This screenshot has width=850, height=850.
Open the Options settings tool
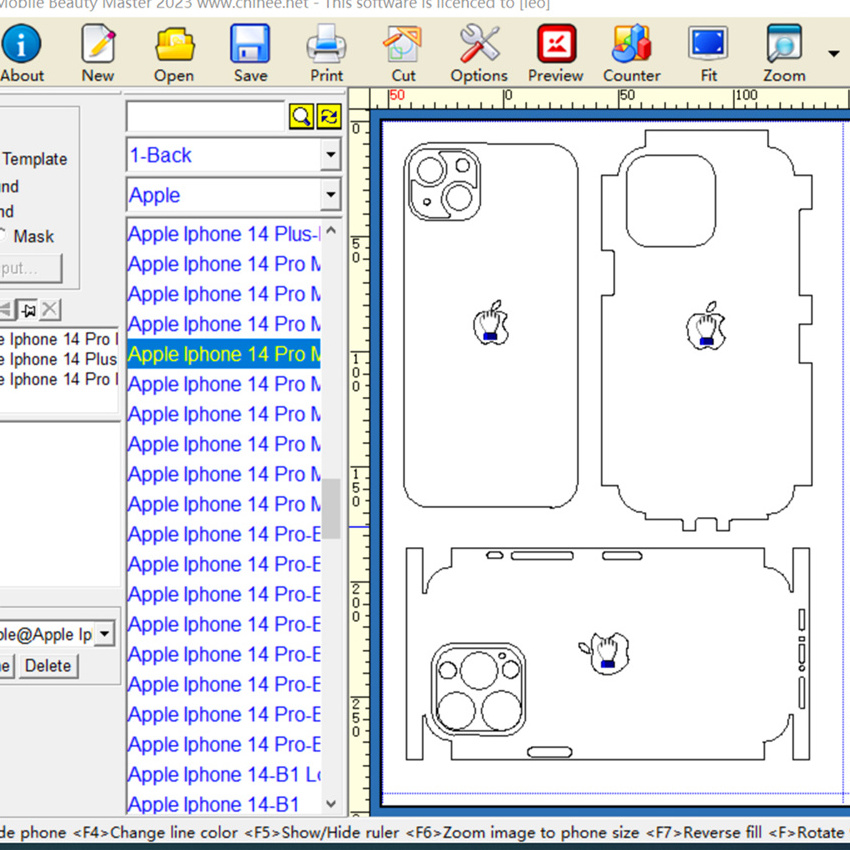coord(479,54)
